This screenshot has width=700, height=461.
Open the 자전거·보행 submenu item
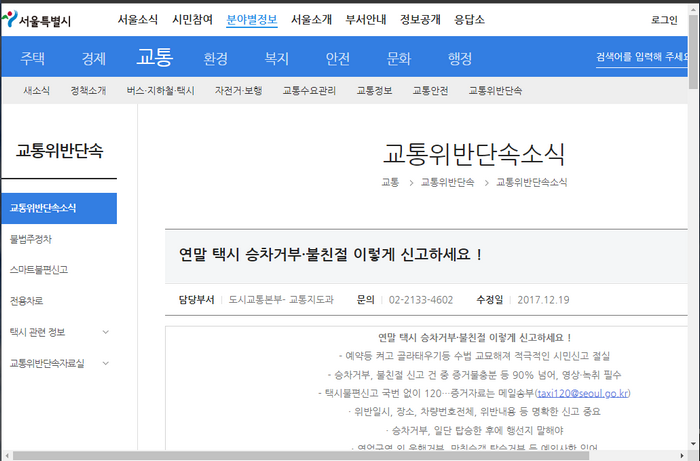[238, 91]
